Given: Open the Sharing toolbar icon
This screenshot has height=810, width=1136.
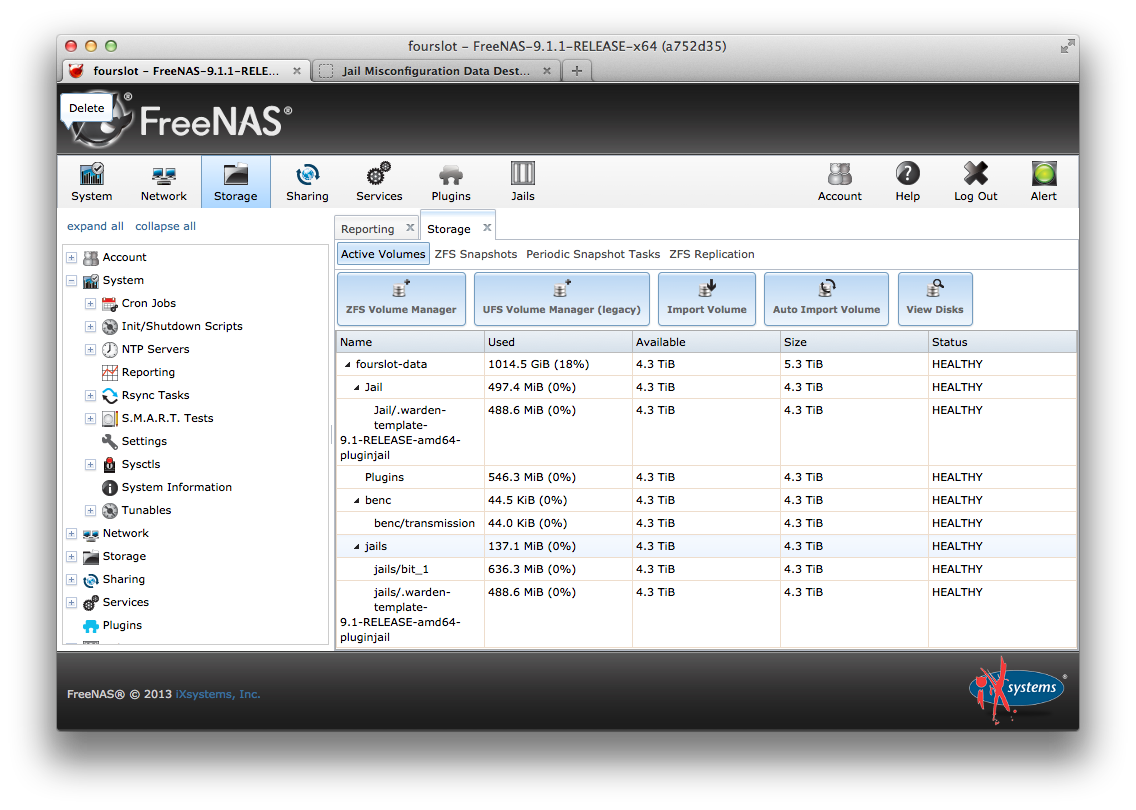Looking at the screenshot, I should click(307, 181).
